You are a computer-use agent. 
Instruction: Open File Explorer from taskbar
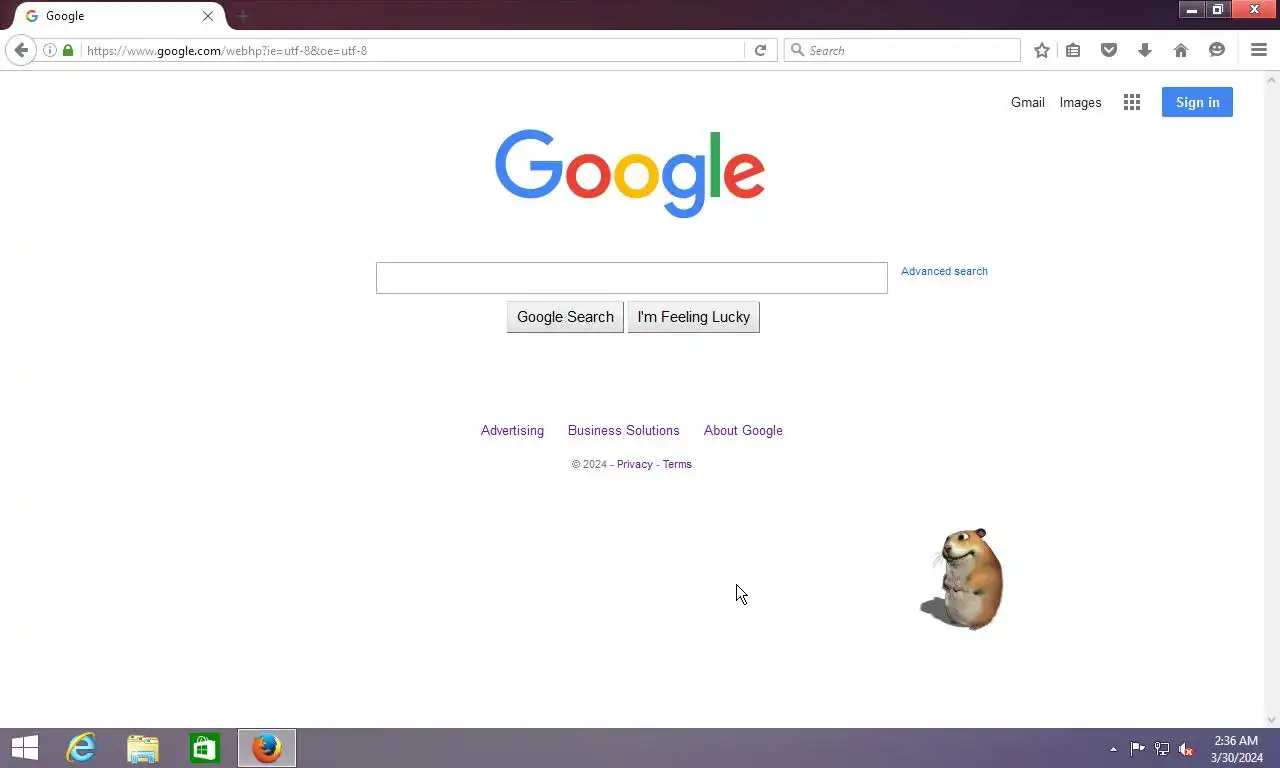click(143, 748)
